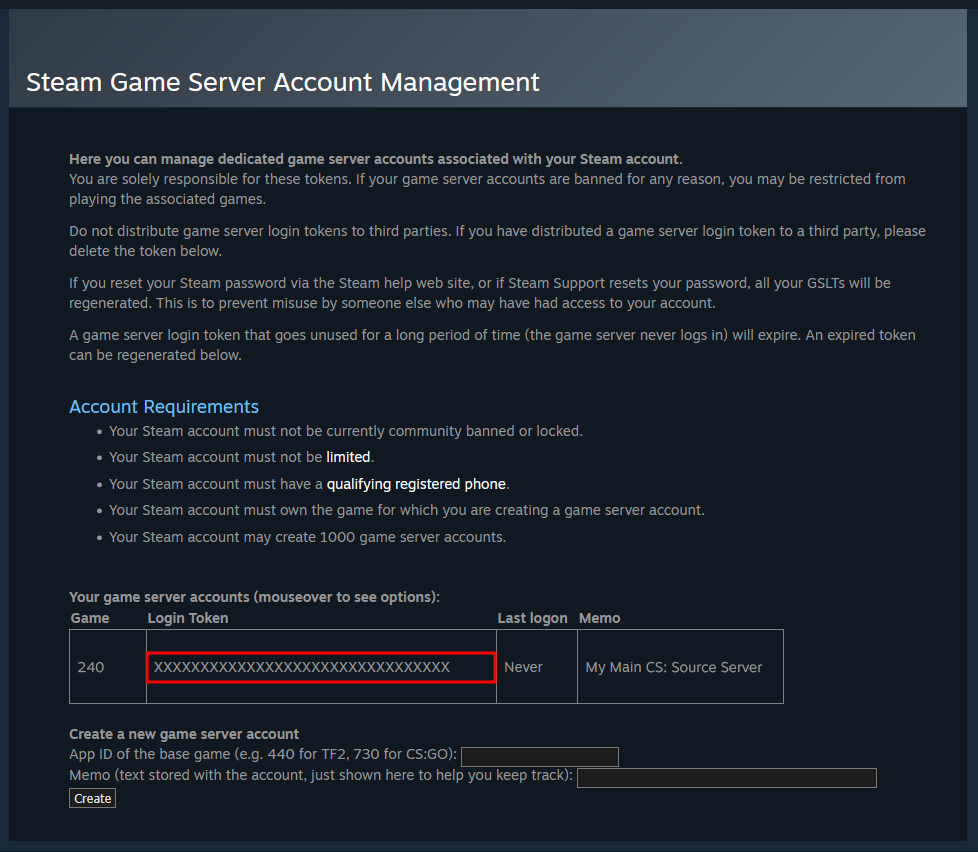This screenshot has width=978, height=852.
Task: Follow the "qualifying registered phone" link
Action: tap(416, 484)
